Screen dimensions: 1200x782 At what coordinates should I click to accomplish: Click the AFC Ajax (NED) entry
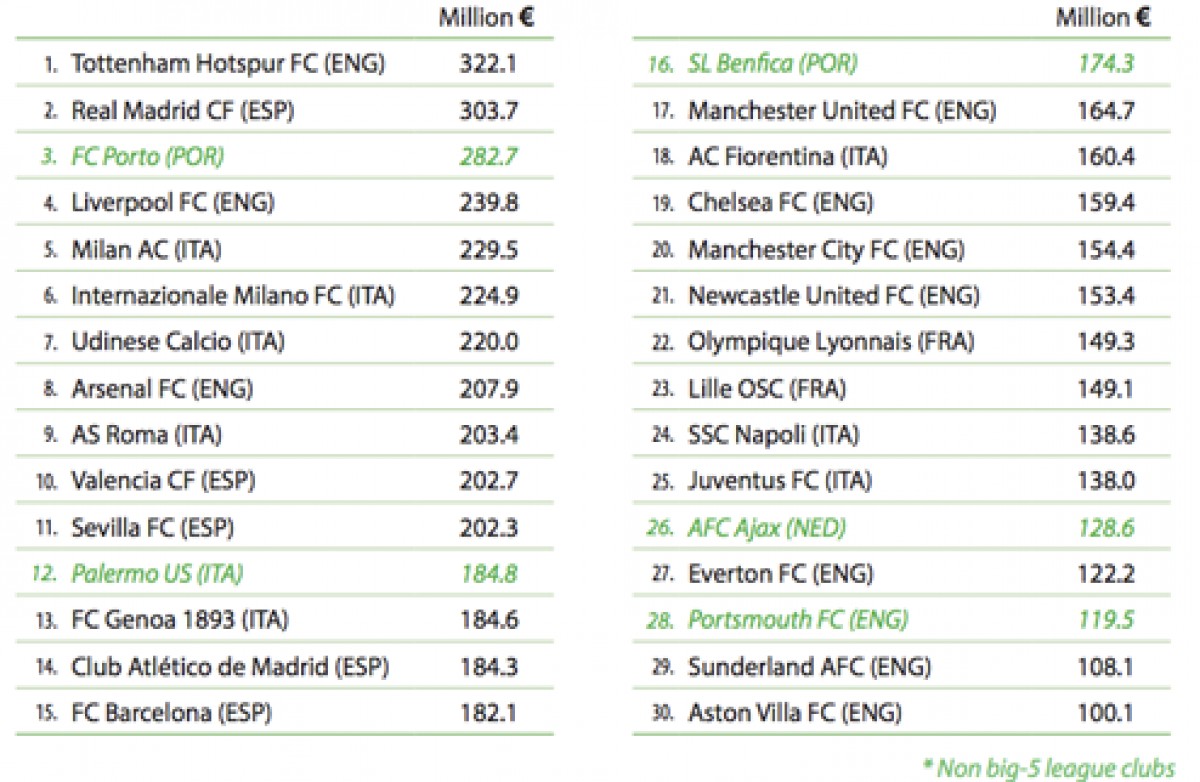point(767,528)
